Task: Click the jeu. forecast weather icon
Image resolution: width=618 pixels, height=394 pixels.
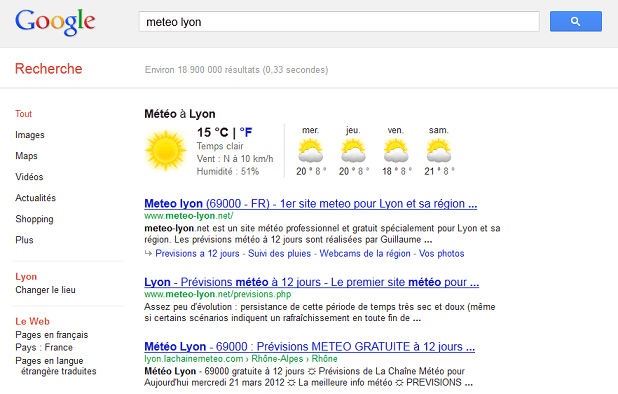Action: click(353, 151)
